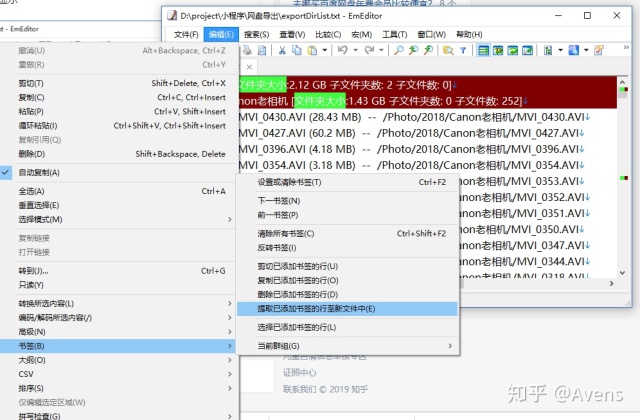Click the vertical scrollbar down arrow
The image size is (640, 420).
pos(622,273)
